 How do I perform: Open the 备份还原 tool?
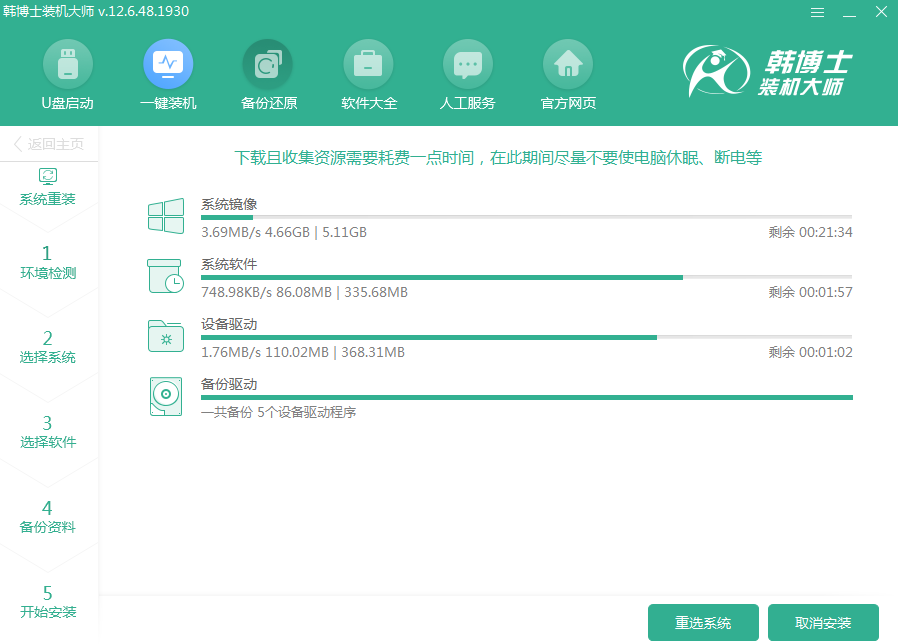[267, 74]
